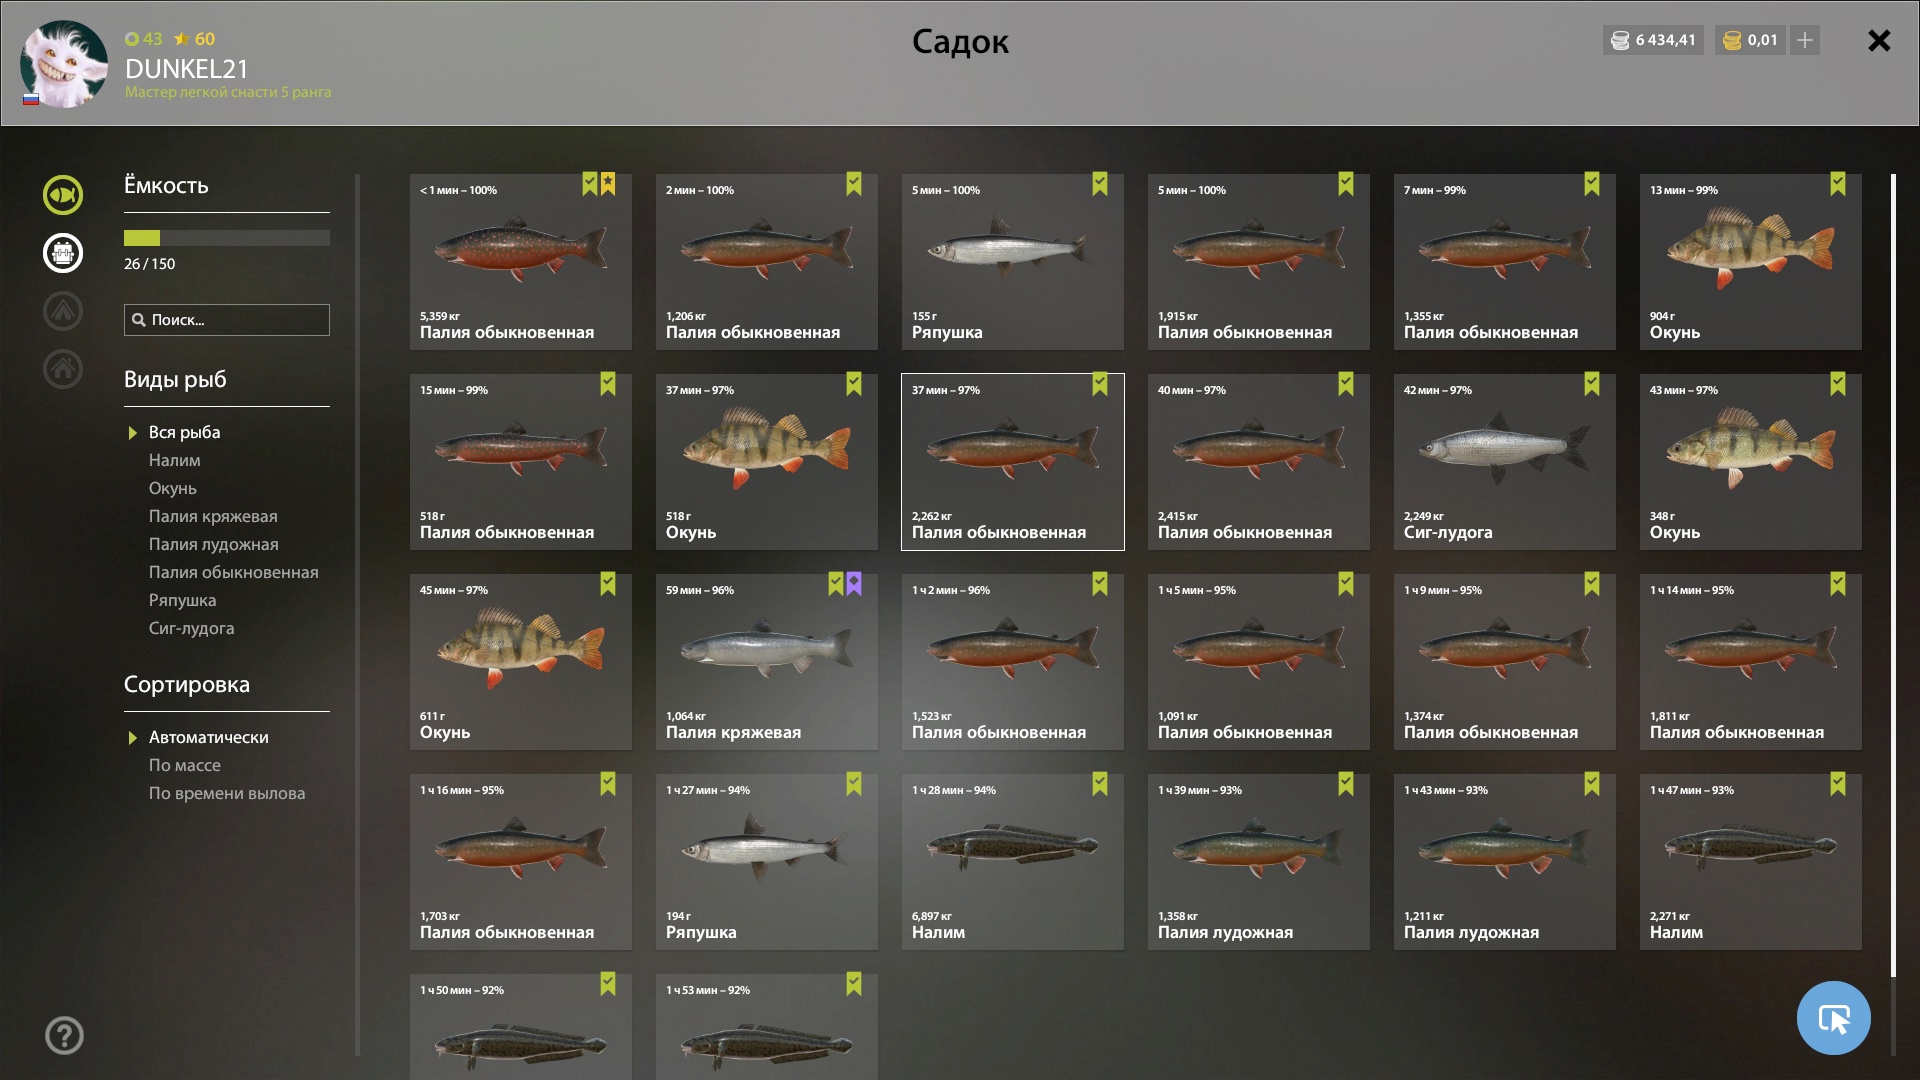Click the blue cursor selection button

[x=1833, y=1018]
